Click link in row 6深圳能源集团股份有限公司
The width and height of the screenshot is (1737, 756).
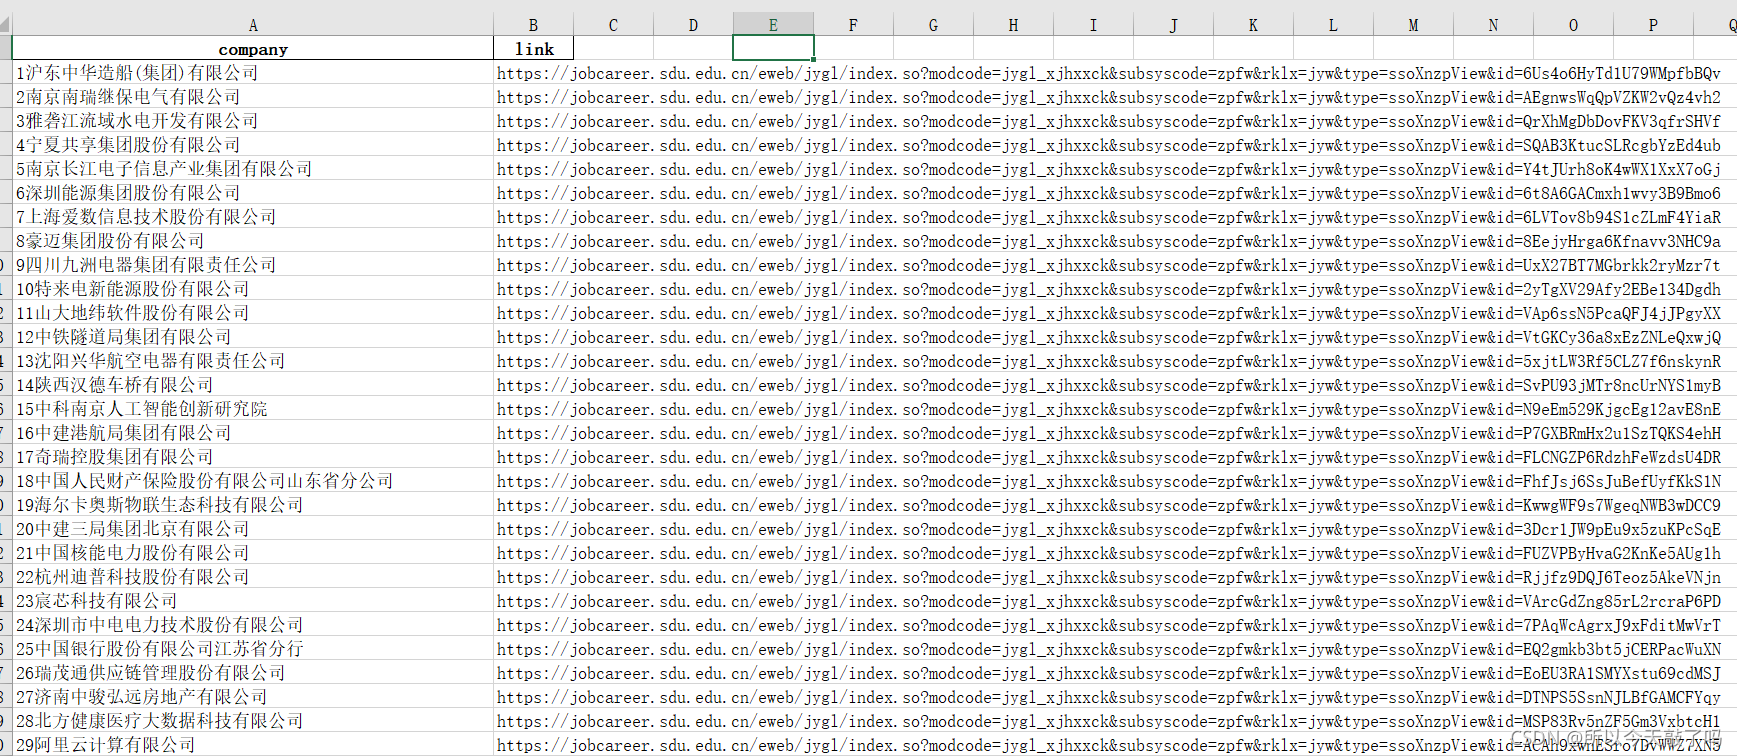click(x=1109, y=193)
